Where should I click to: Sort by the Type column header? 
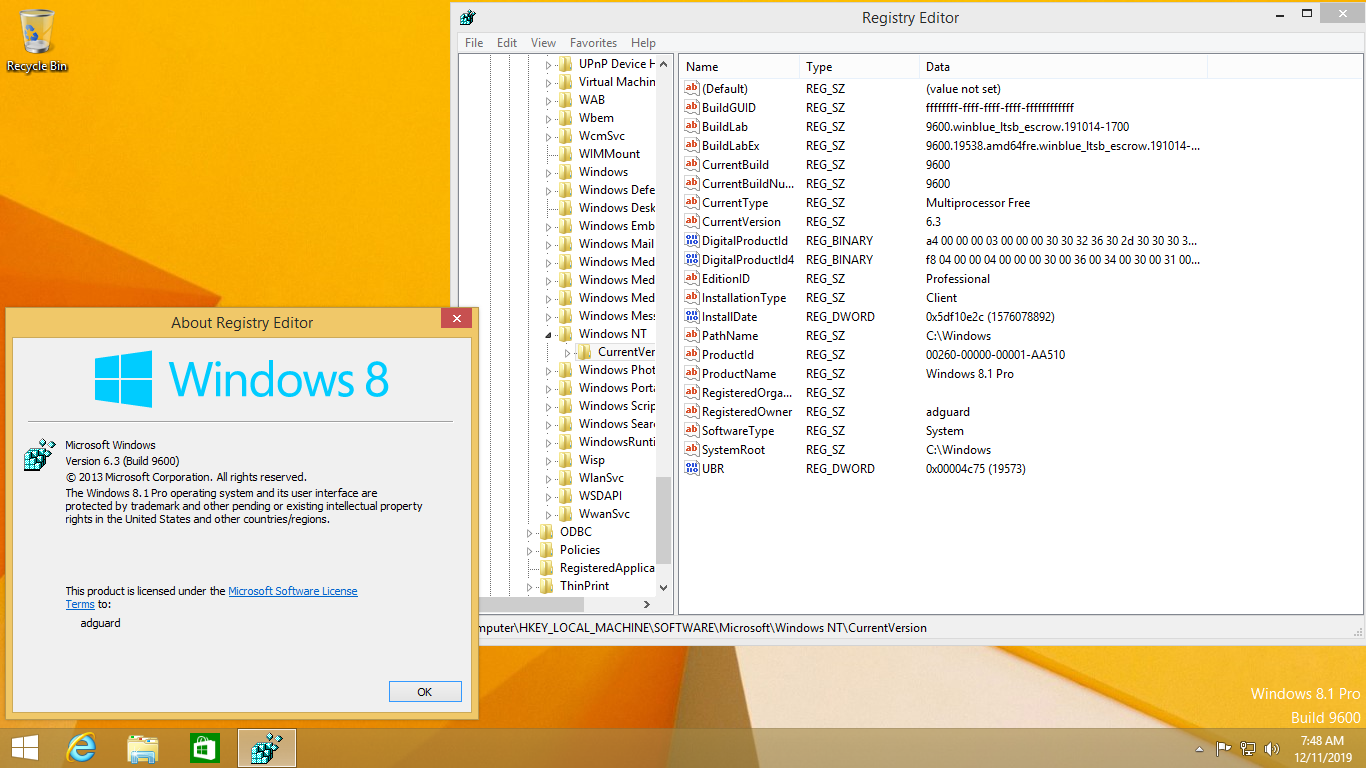click(x=860, y=67)
